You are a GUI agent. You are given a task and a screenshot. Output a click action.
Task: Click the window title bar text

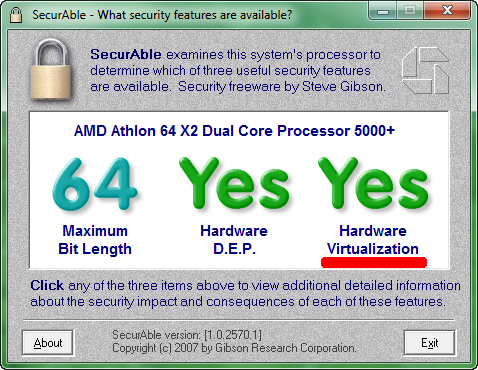[162, 15]
